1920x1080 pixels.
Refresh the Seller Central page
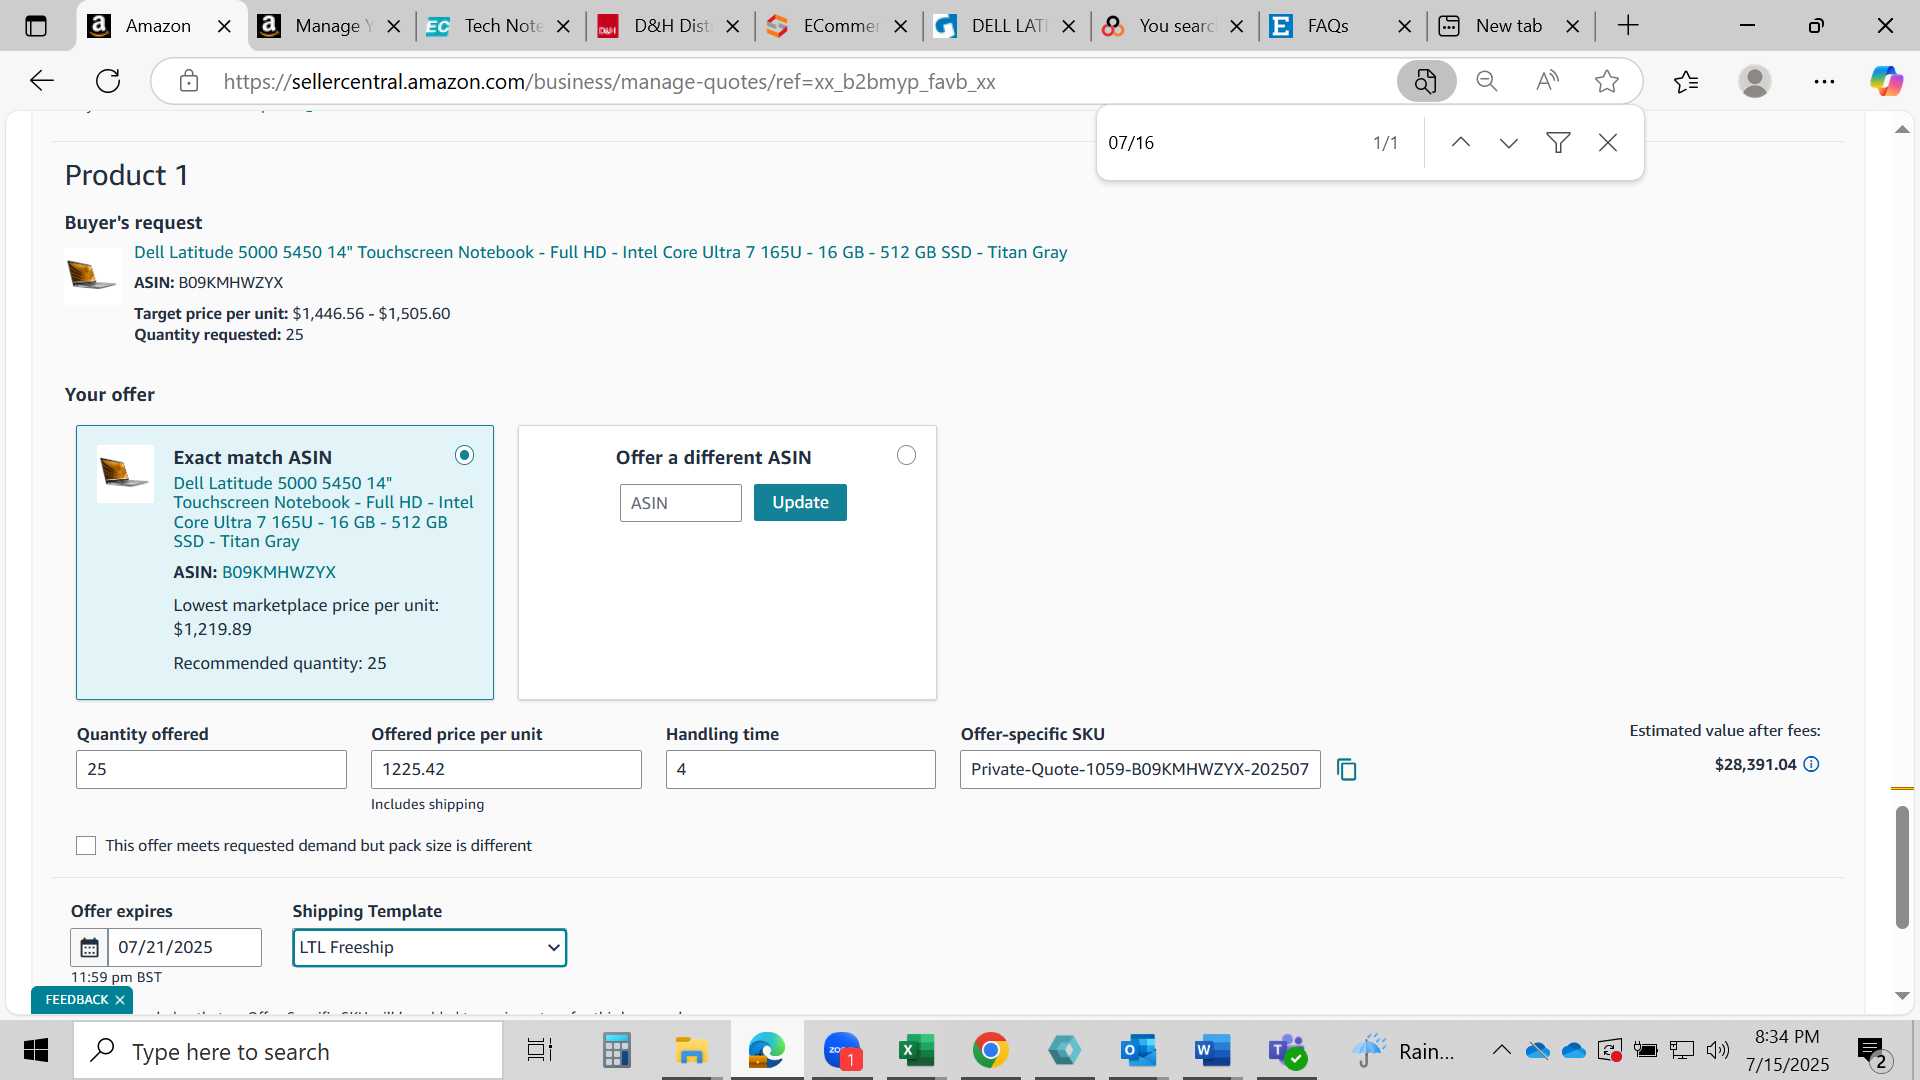(108, 81)
